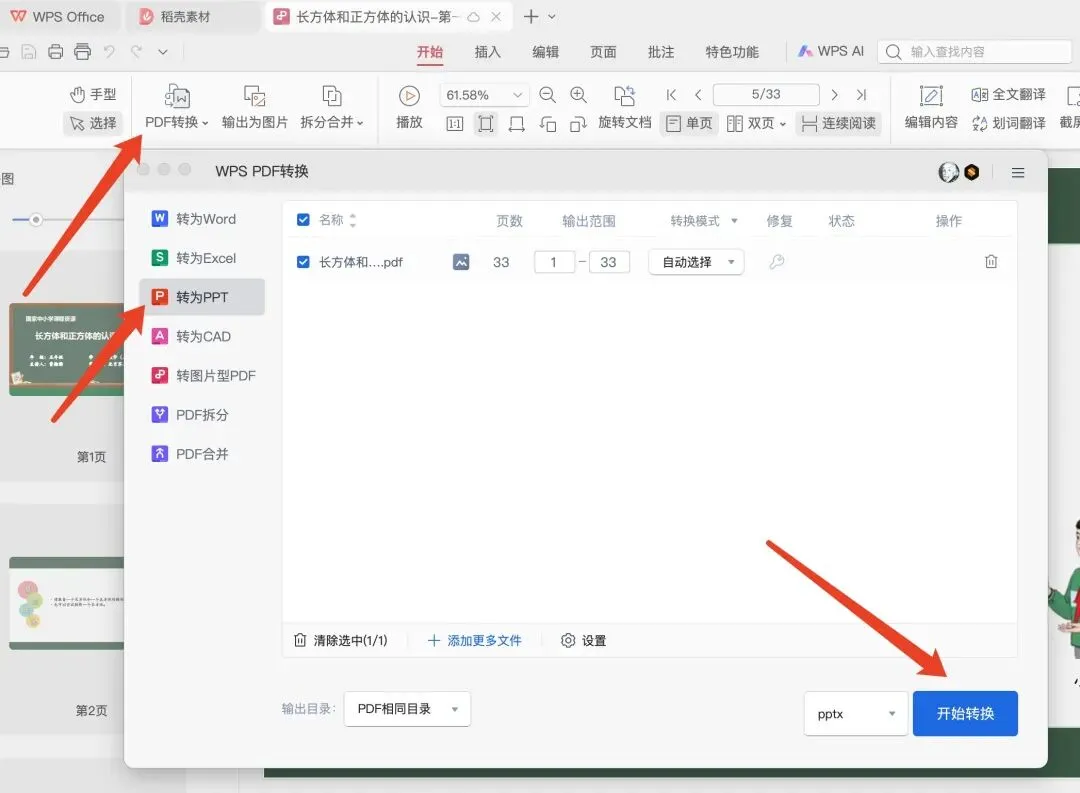Select the 手型 hand tool
The height and width of the screenshot is (793, 1080).
click(x=93, y=94)
